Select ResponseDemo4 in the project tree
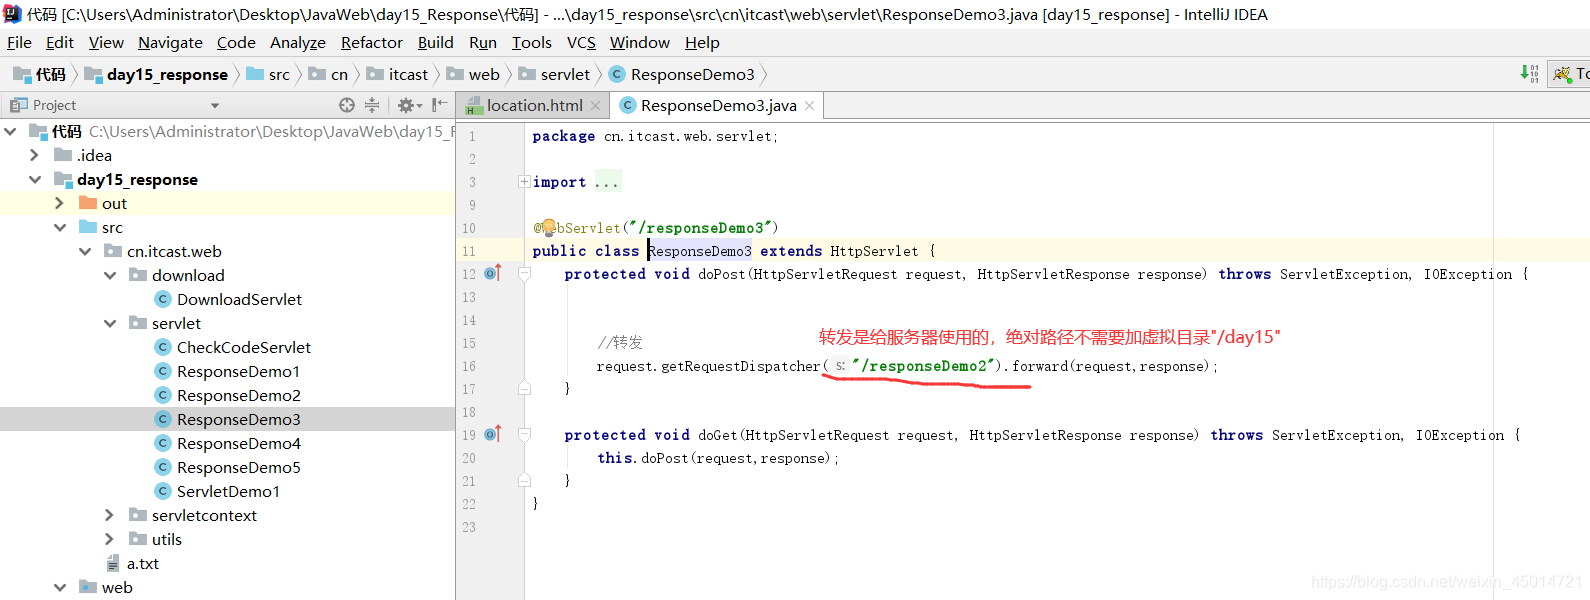The width and height of the screenshot is (1590, 600). tap(238, 443)
